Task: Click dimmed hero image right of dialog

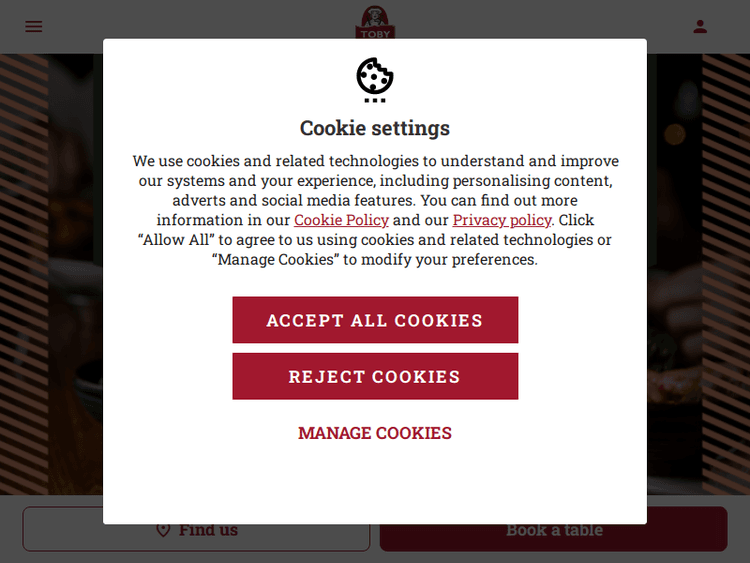Action: [x=674, y=274]
